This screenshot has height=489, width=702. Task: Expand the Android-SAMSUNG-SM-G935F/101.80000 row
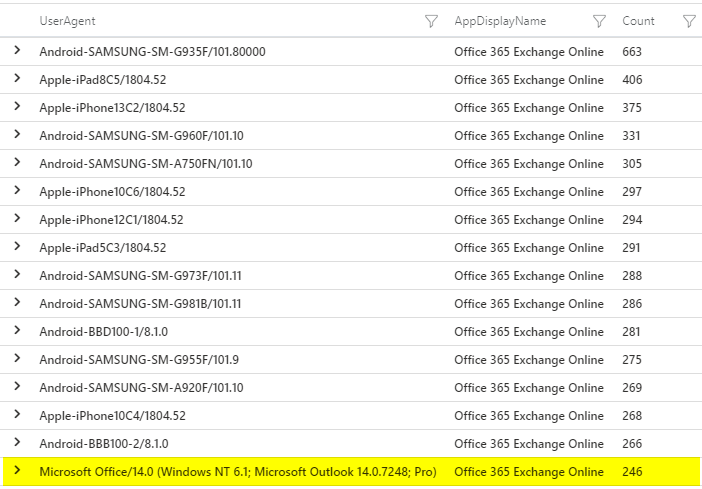17,50
